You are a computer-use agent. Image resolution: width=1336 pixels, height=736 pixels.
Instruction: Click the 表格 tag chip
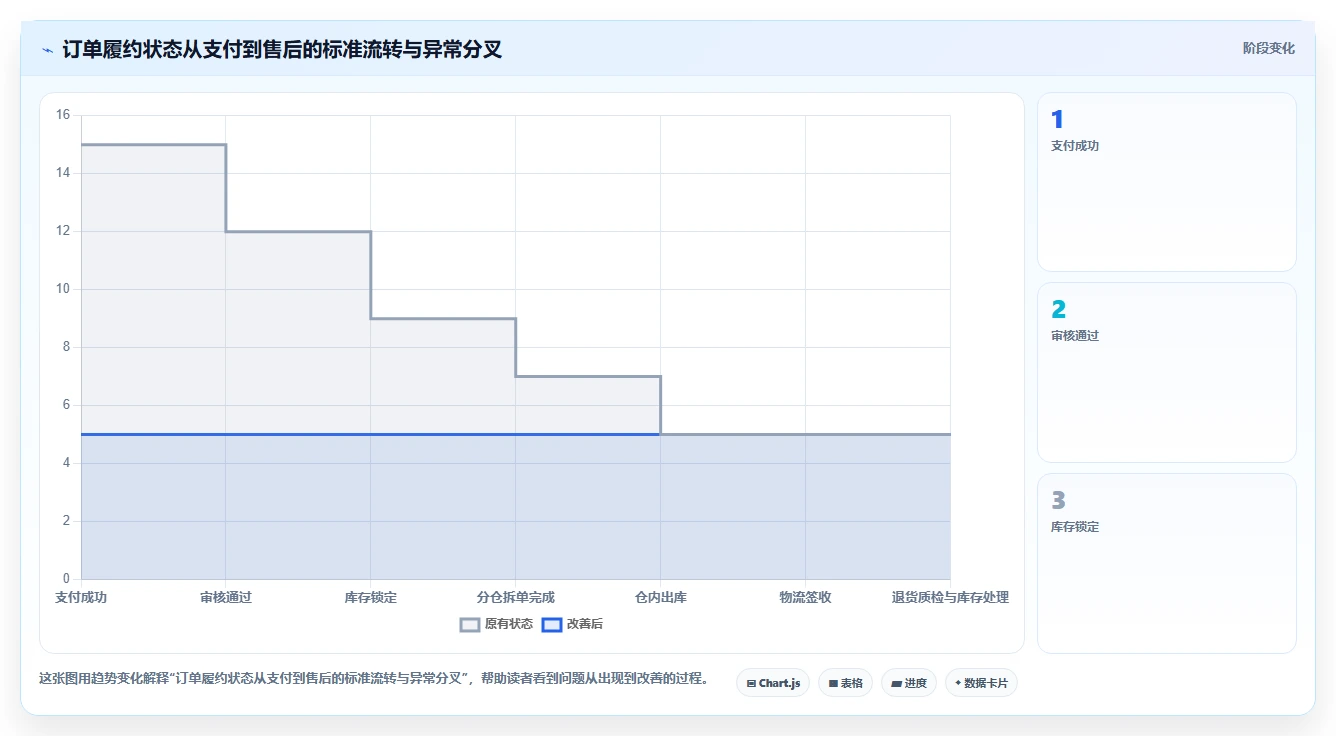tap(845, 683)
